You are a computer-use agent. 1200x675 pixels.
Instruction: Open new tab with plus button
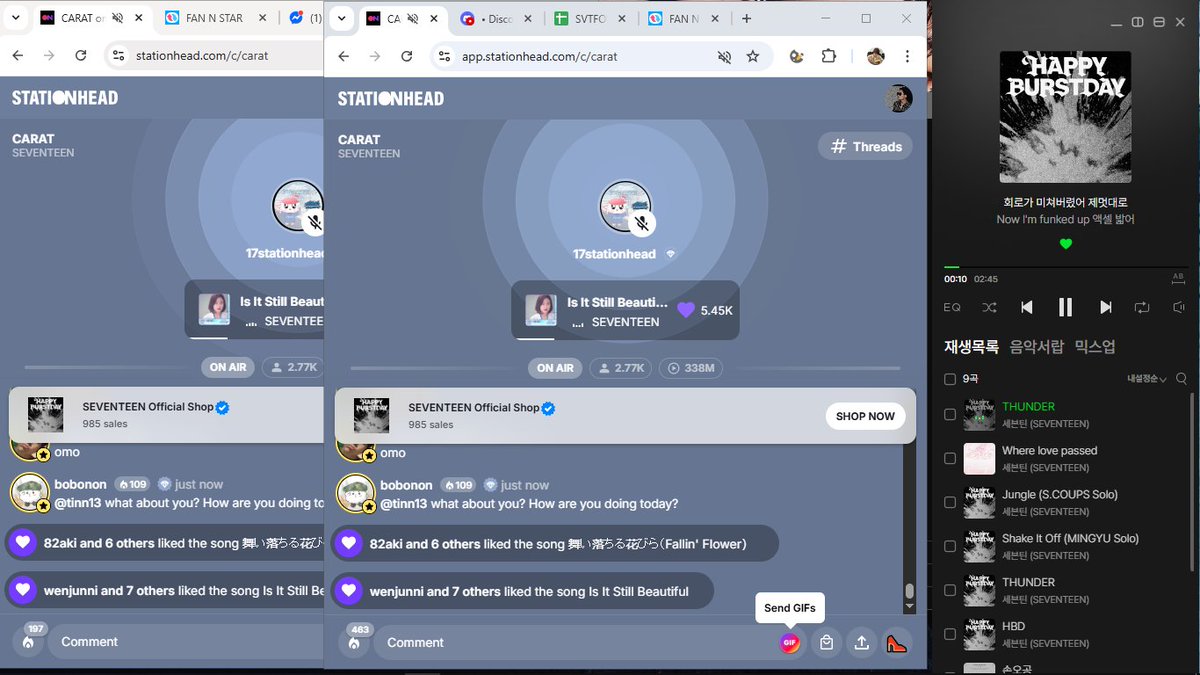[747, 18]
